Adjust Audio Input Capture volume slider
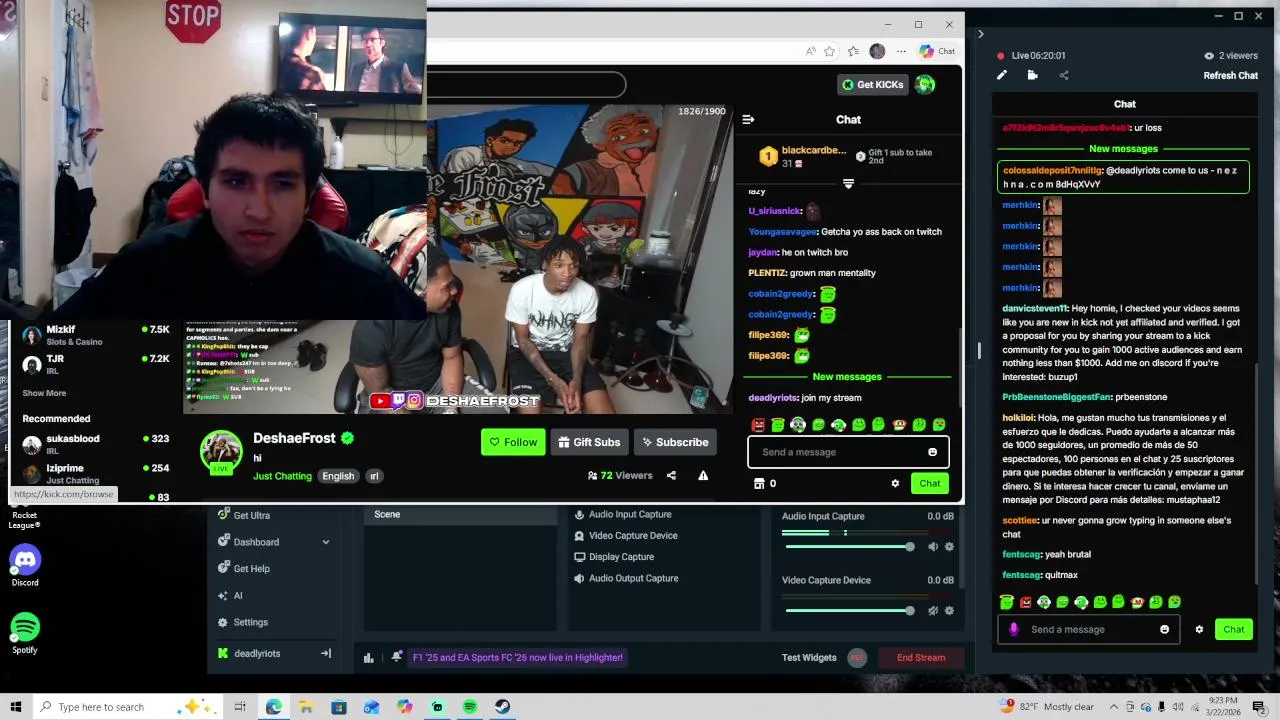 point(849,547)
